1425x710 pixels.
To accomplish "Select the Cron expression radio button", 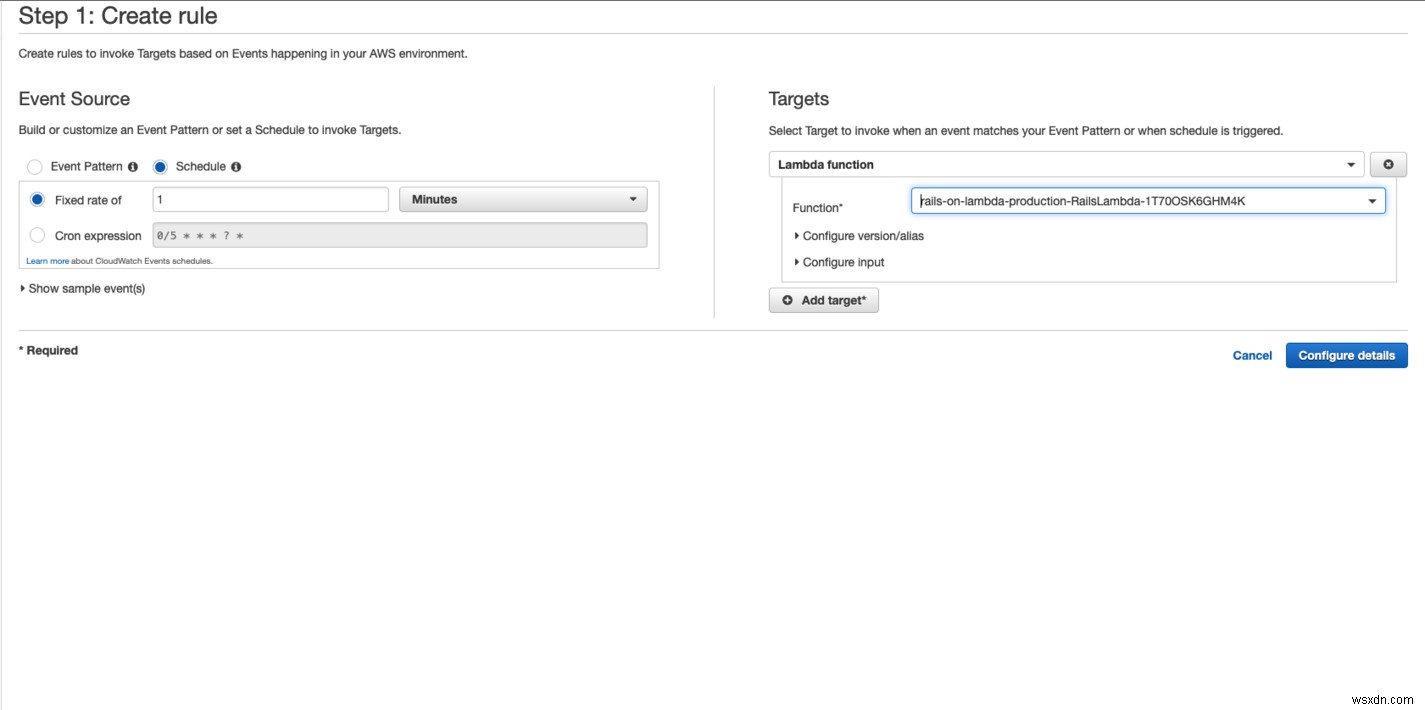I will (x=37, y=235).
